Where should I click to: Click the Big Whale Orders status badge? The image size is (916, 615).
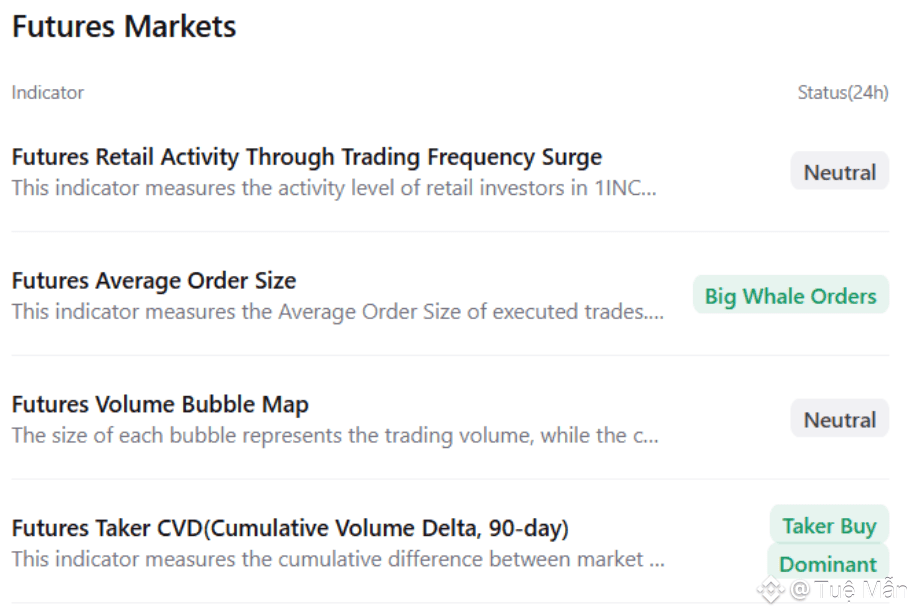[790, 296]
